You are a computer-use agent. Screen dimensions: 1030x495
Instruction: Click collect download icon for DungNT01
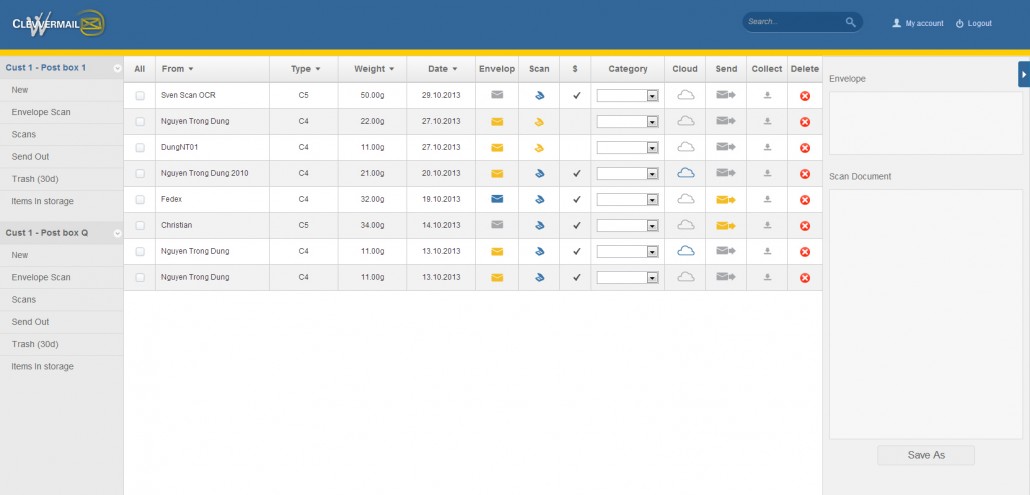click(767, 147)
